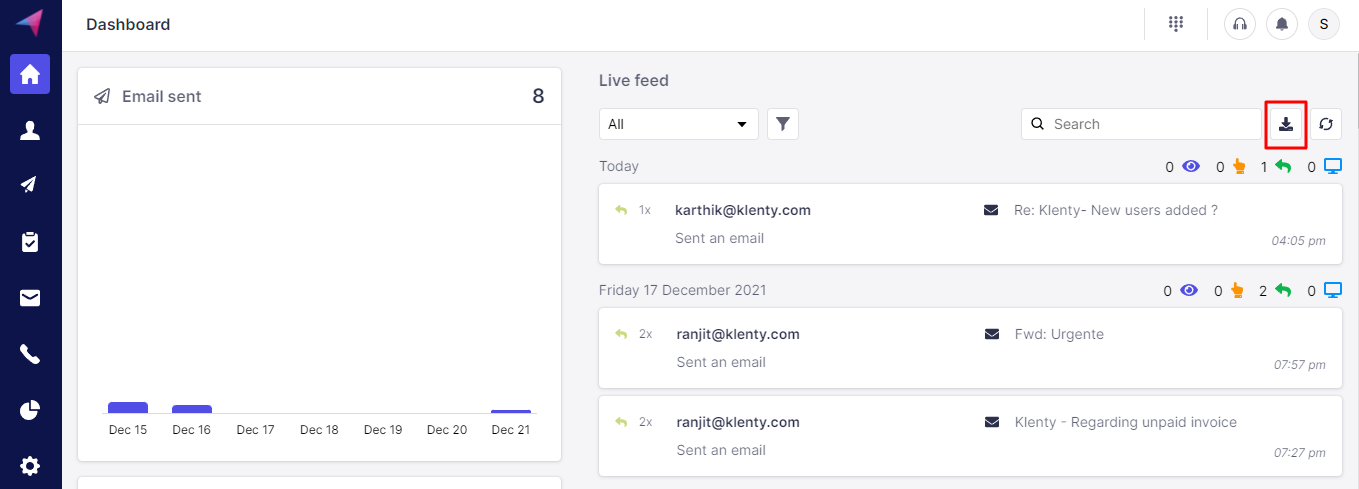Open the Settings gear icon
This screenshot has width=1359, height=489.
click(30, 465)
